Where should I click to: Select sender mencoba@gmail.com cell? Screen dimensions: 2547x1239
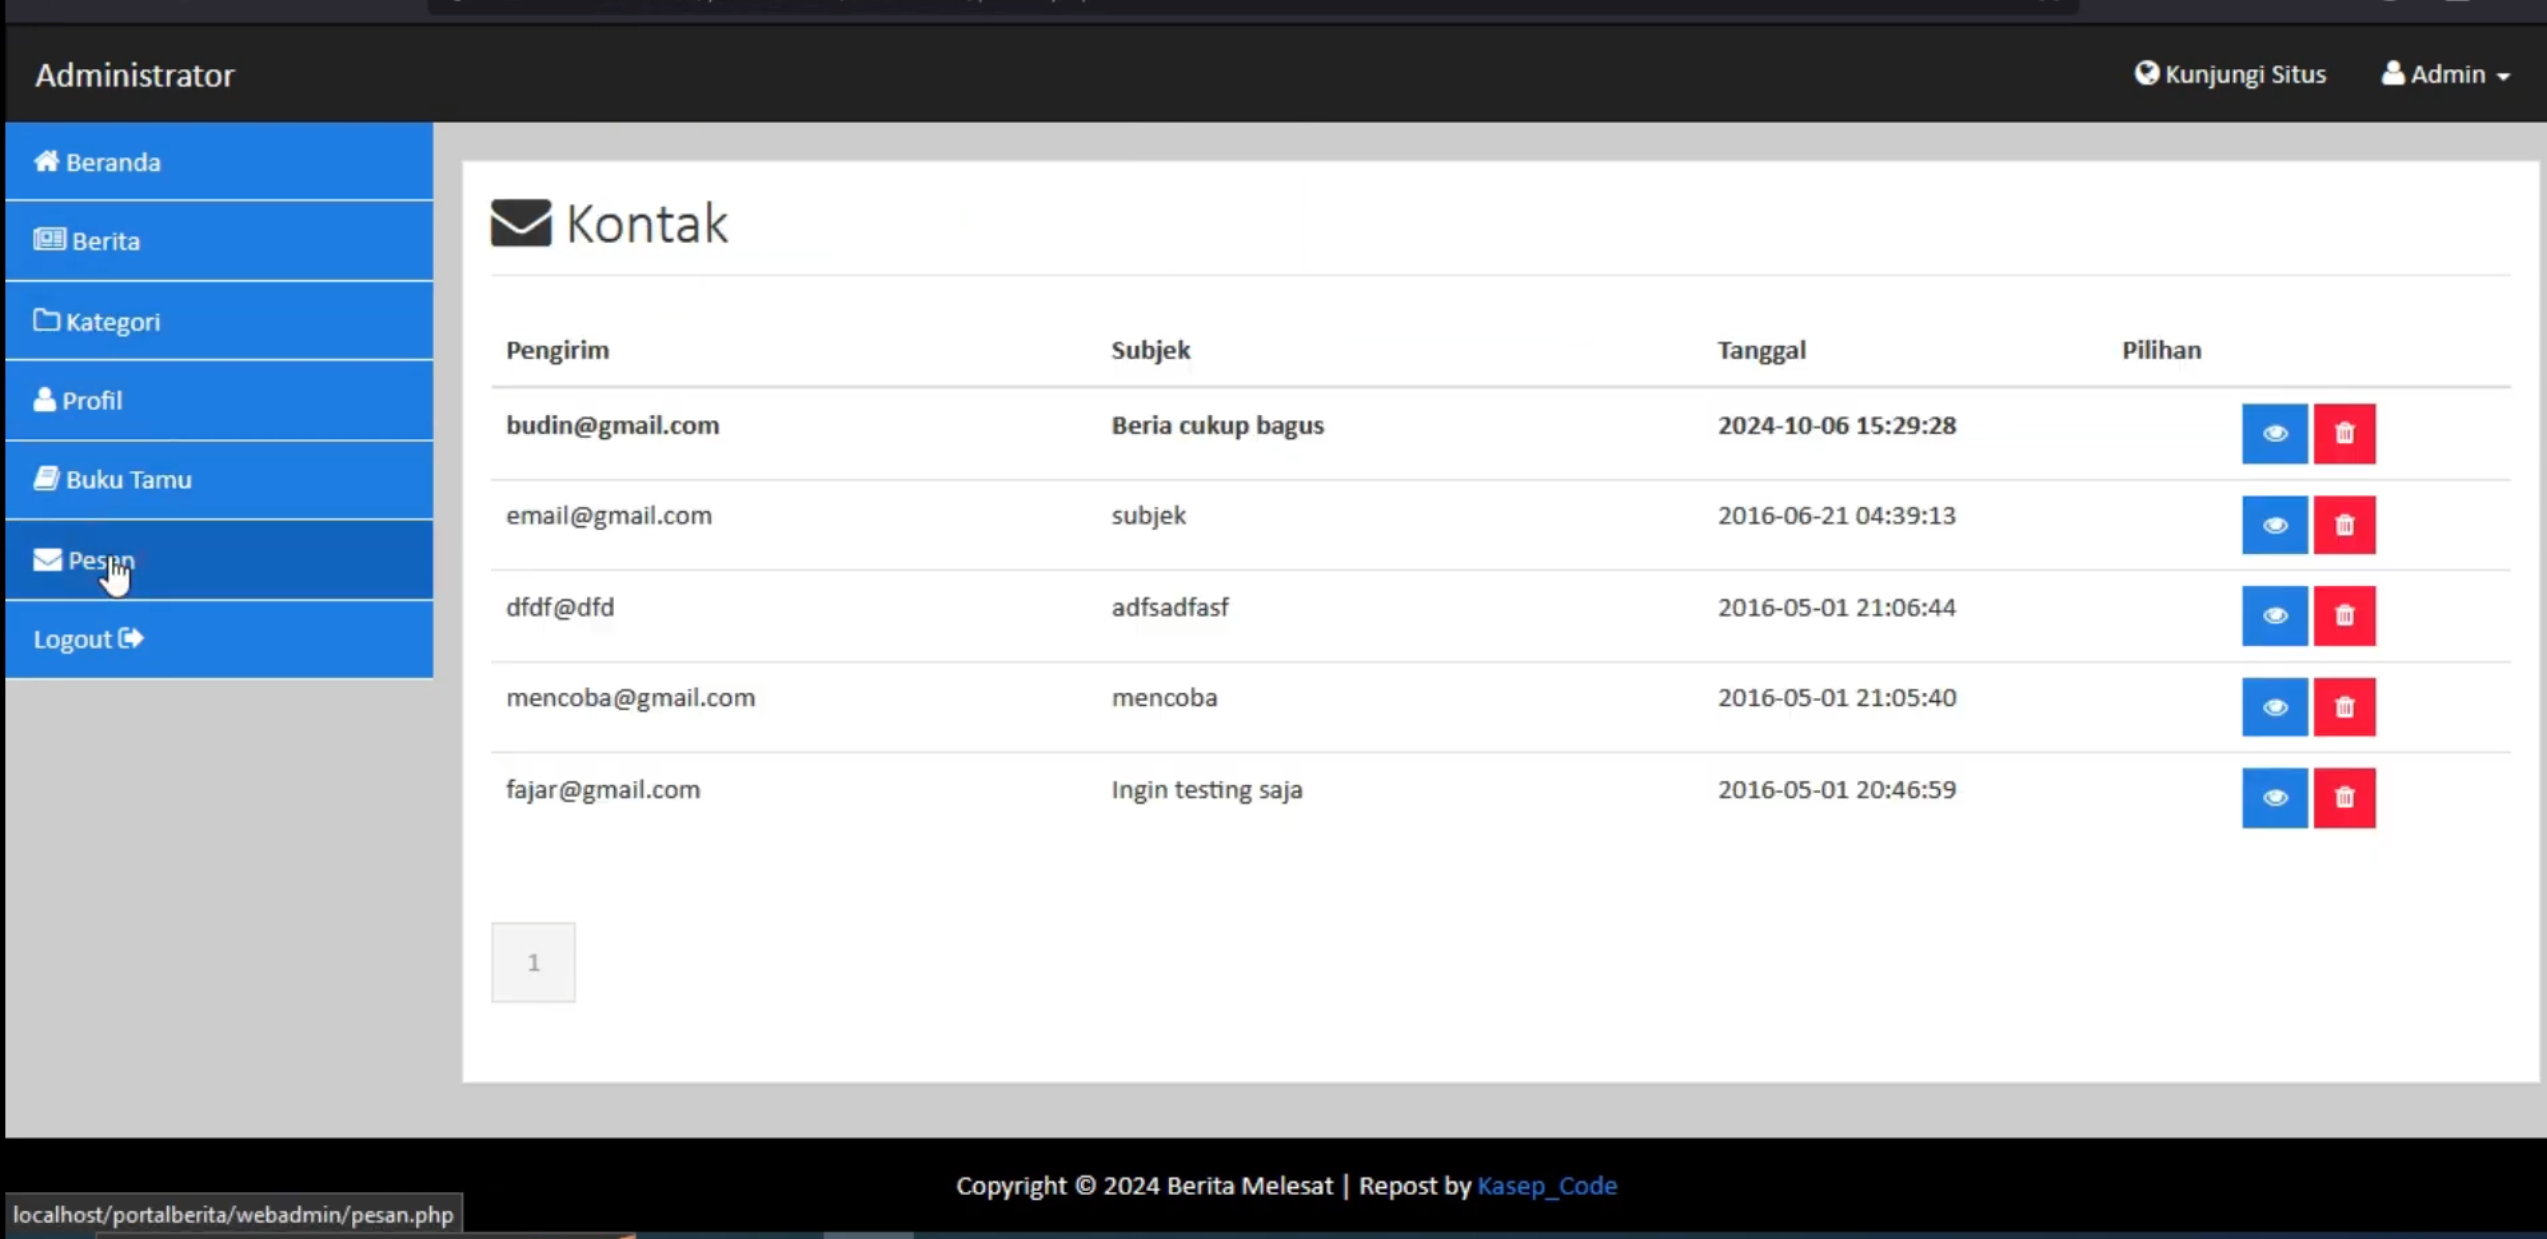pos(631,698)
